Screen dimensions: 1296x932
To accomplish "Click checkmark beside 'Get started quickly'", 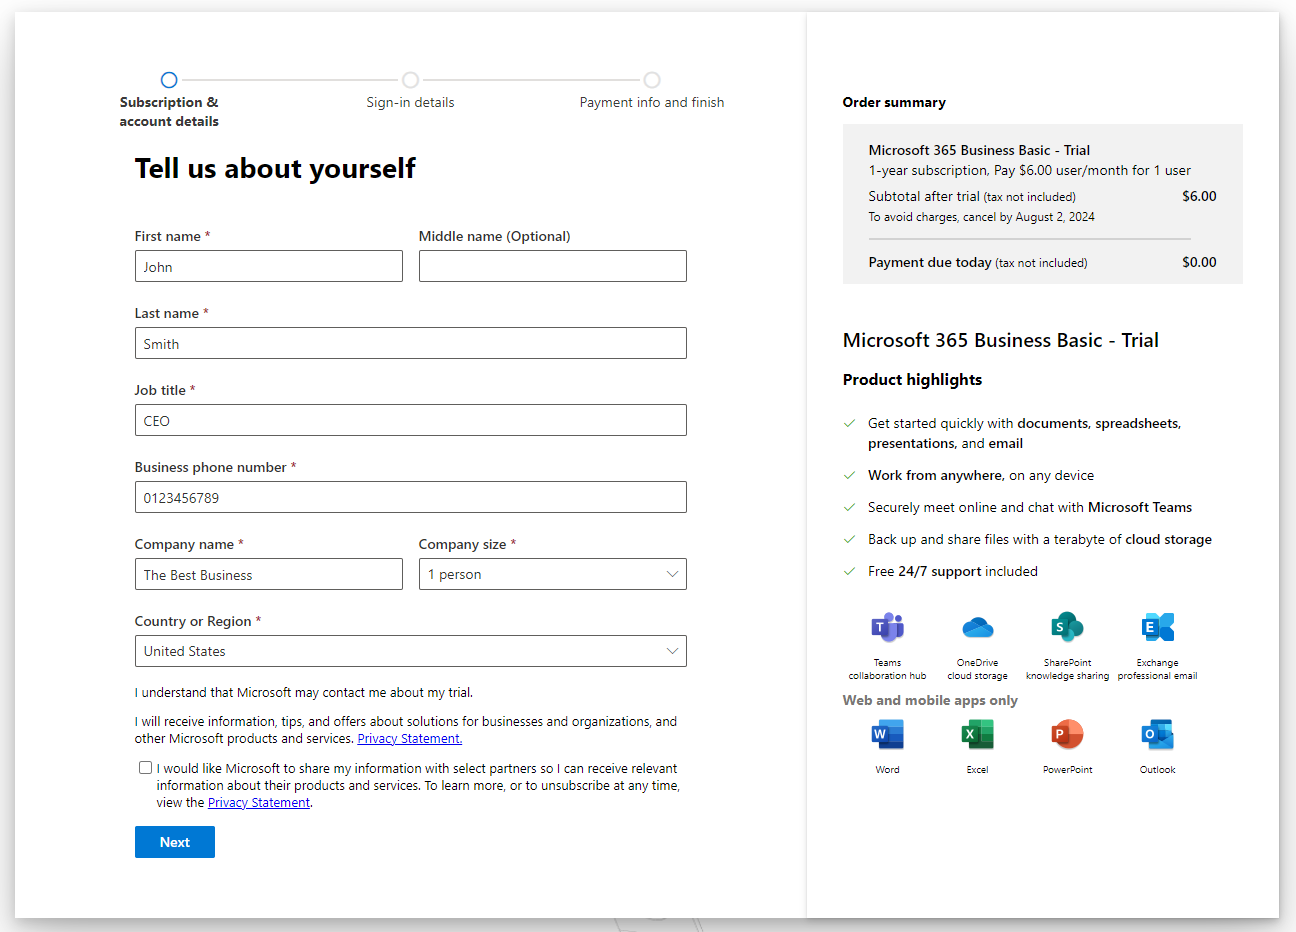I will click(849, 423).
